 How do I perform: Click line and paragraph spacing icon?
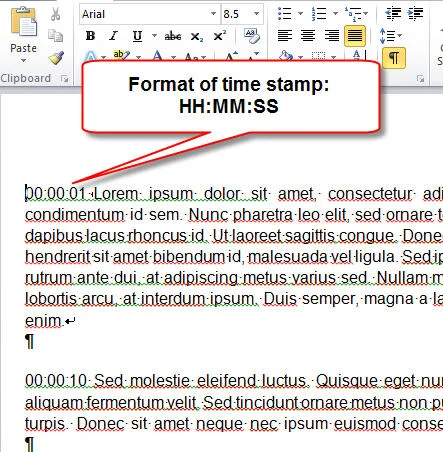point(387,36)
